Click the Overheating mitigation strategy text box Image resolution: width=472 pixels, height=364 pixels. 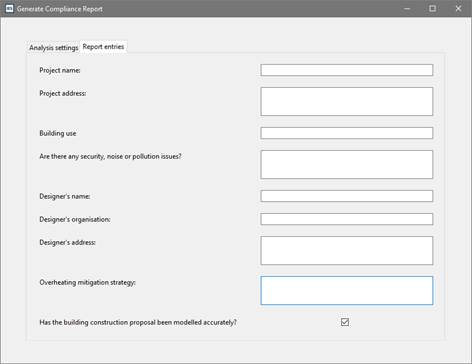(x=347, y=290)
